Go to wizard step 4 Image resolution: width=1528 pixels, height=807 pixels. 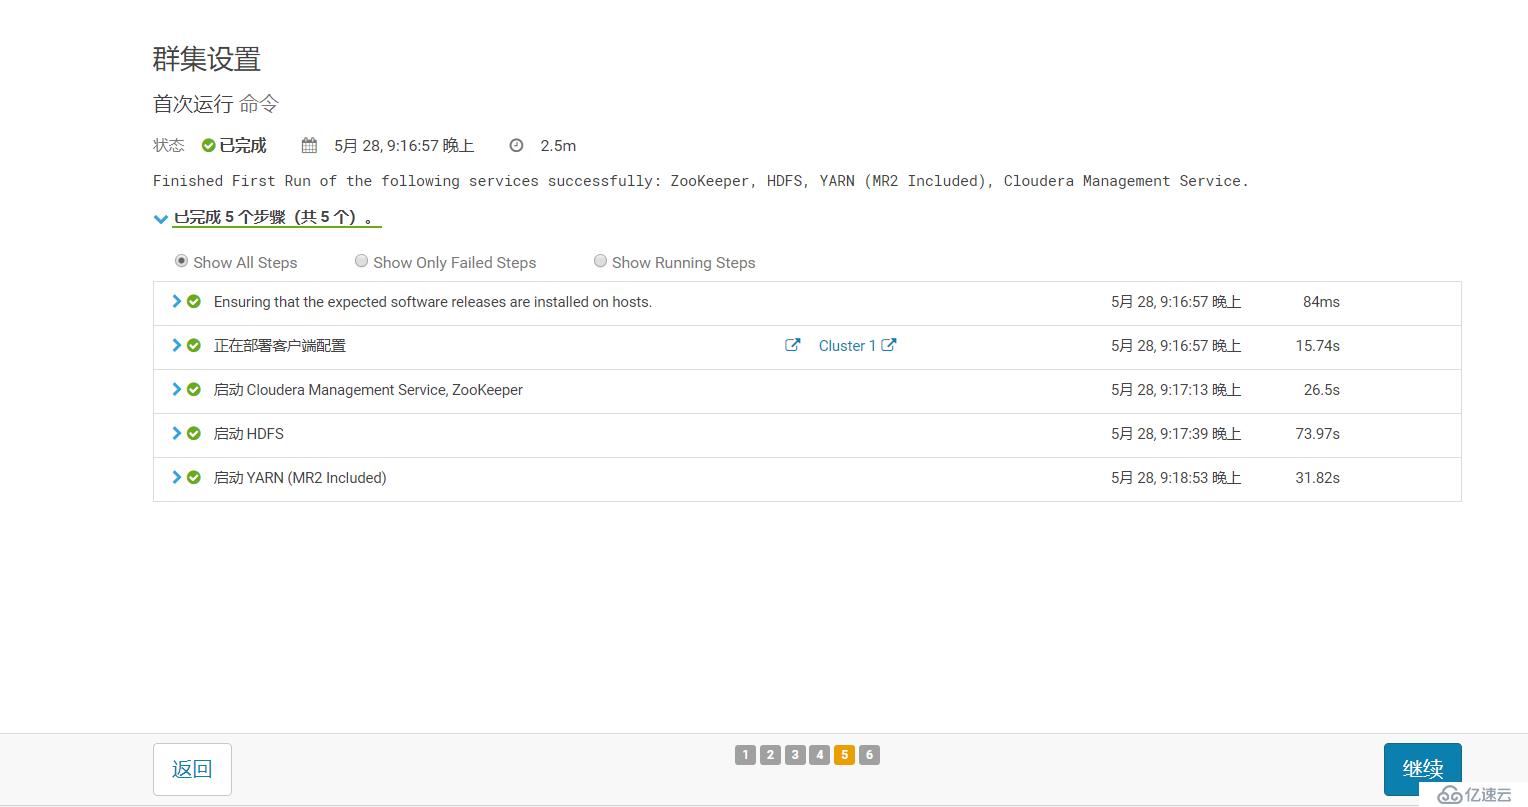pyautogui.click(x=820, y=755)
